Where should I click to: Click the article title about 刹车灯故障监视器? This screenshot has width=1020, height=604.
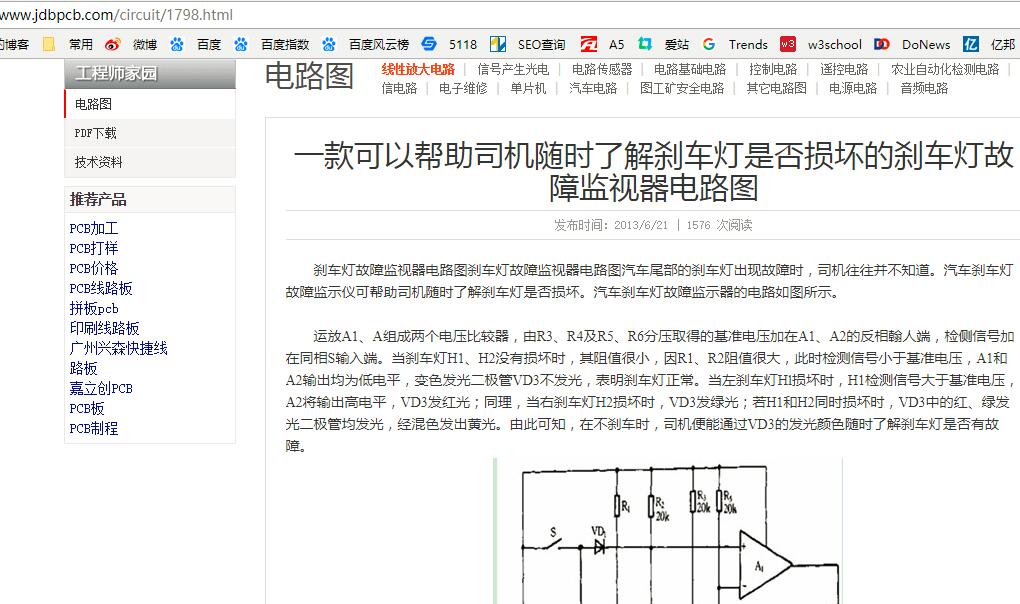[653, 172]
